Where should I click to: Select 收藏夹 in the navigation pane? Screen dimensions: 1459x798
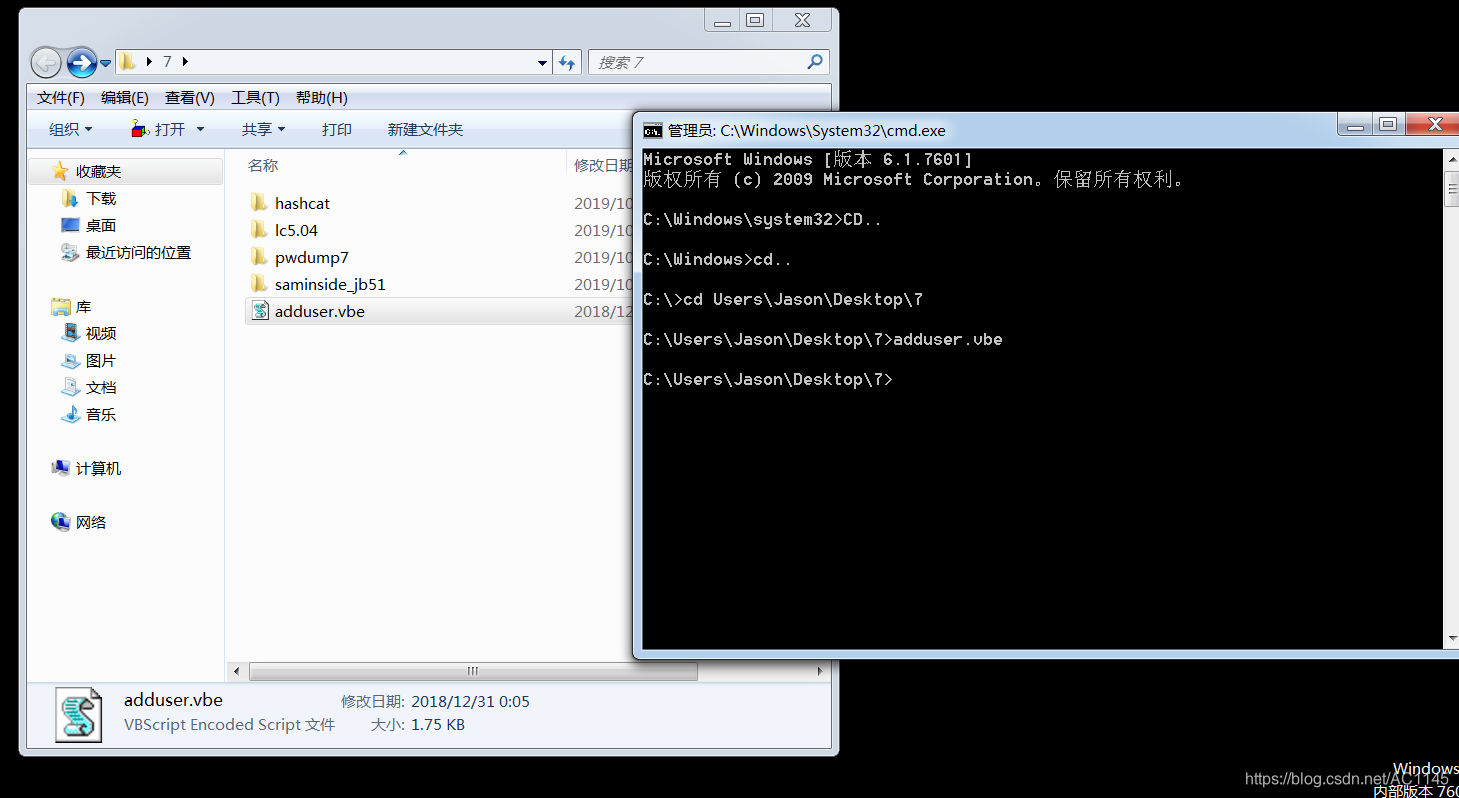(98, 172)
